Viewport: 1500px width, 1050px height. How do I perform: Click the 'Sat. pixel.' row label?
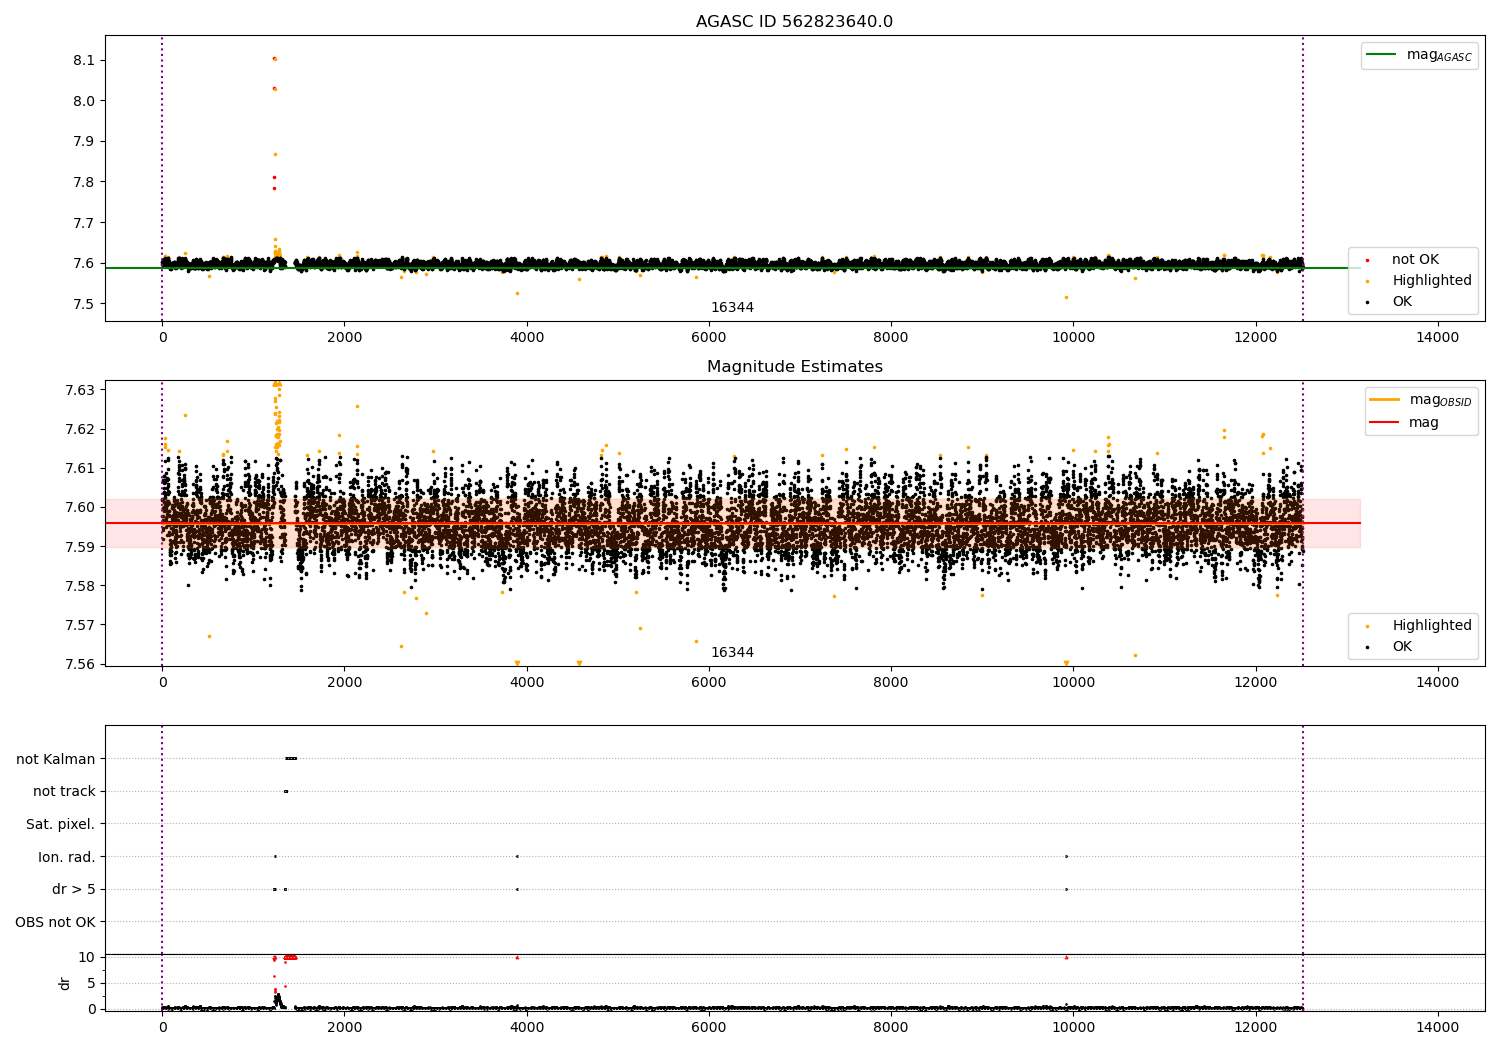tap(61, 824)
